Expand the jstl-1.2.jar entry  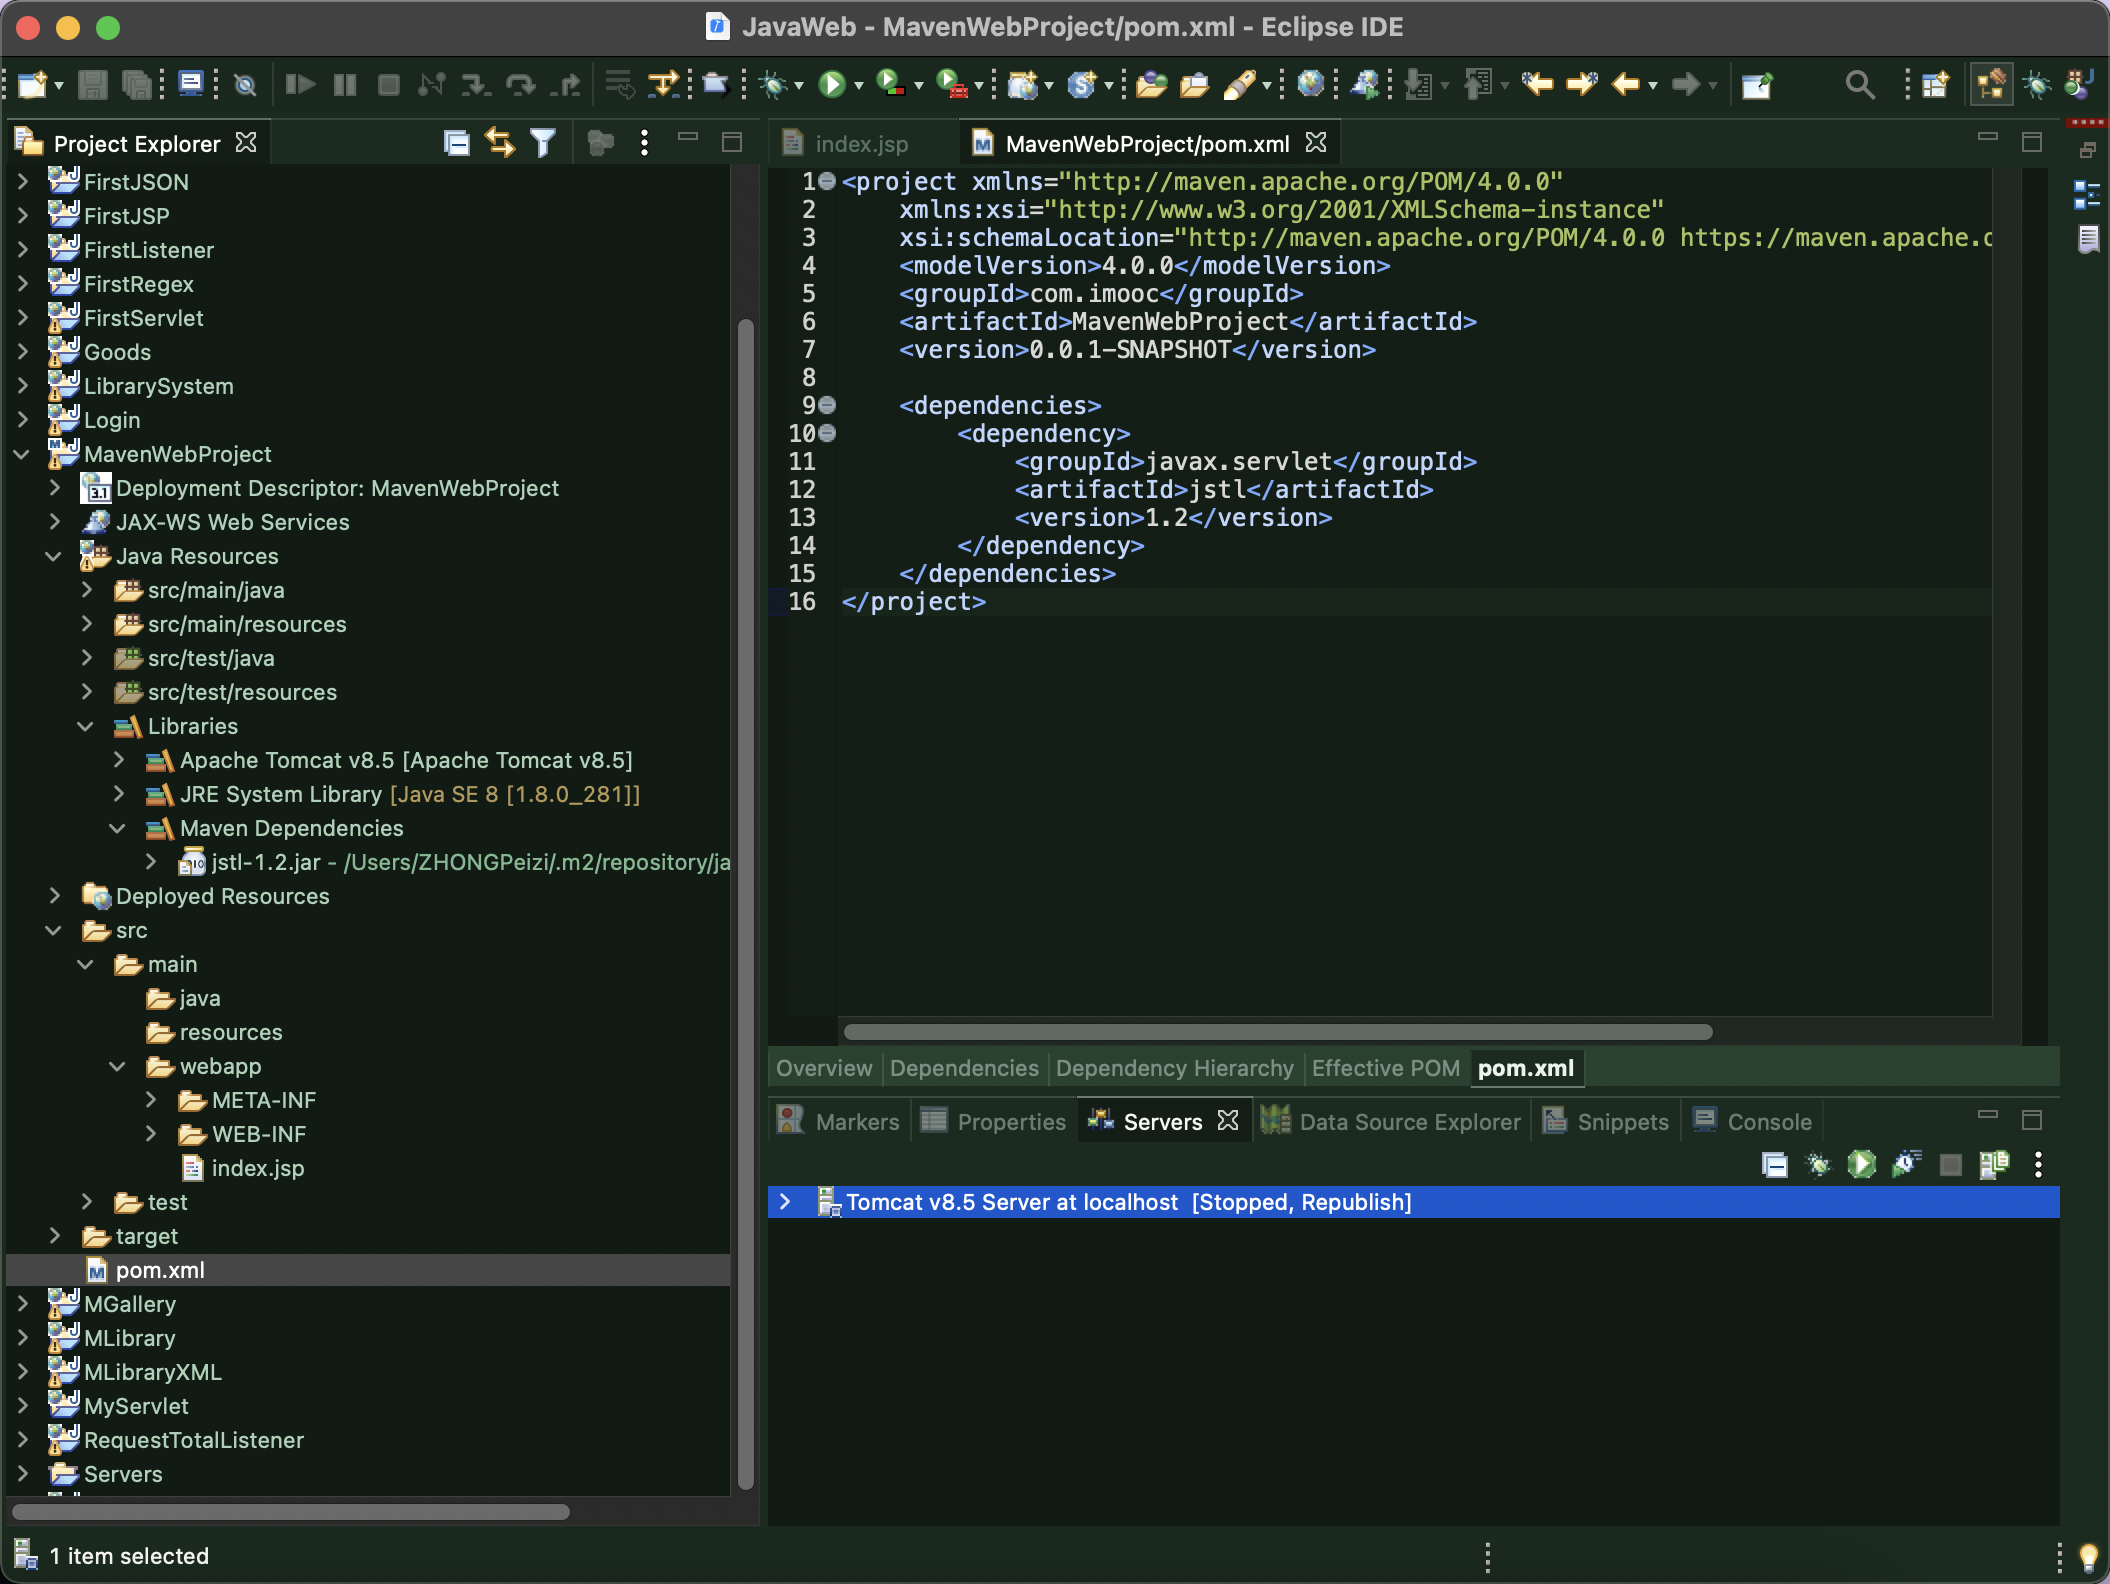coord(150,862)
